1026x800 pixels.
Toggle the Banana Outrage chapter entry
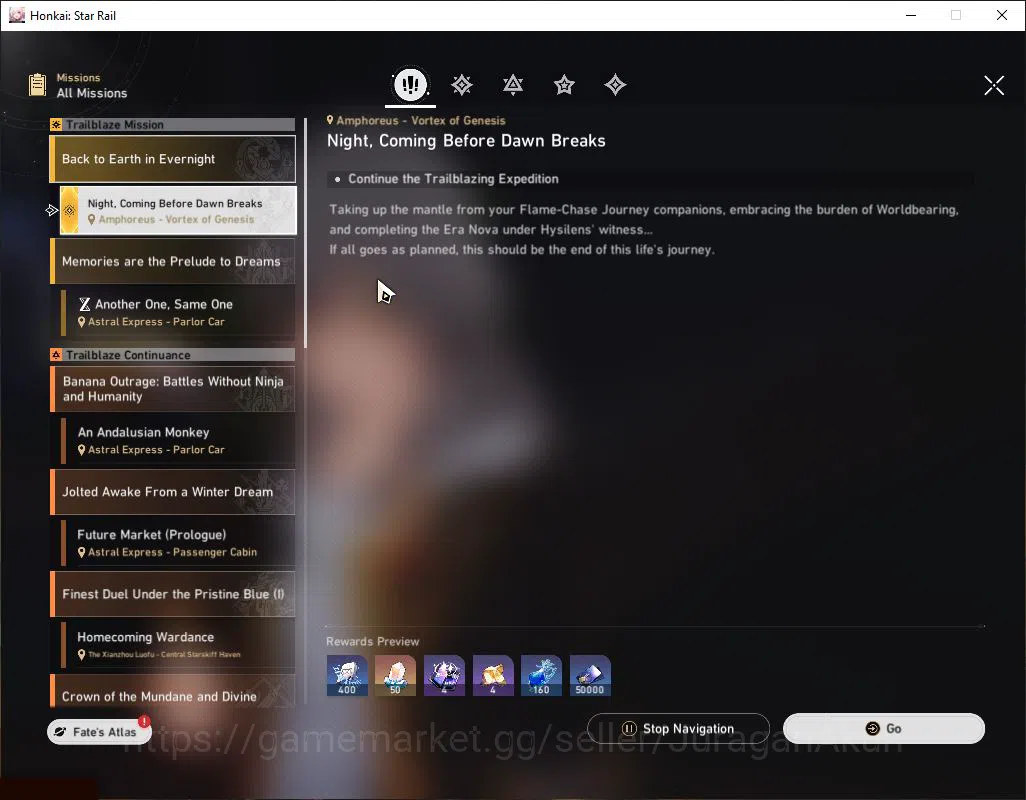coord(173,389)
